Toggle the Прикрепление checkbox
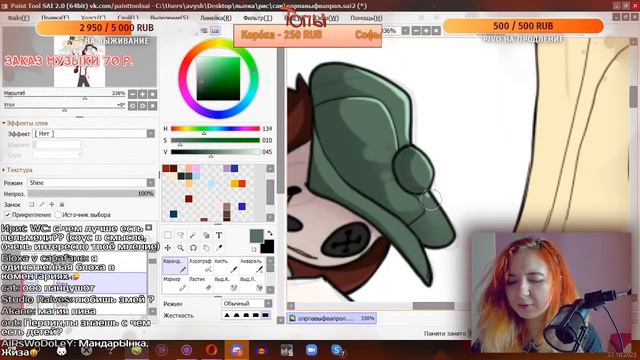 (8, 215)
